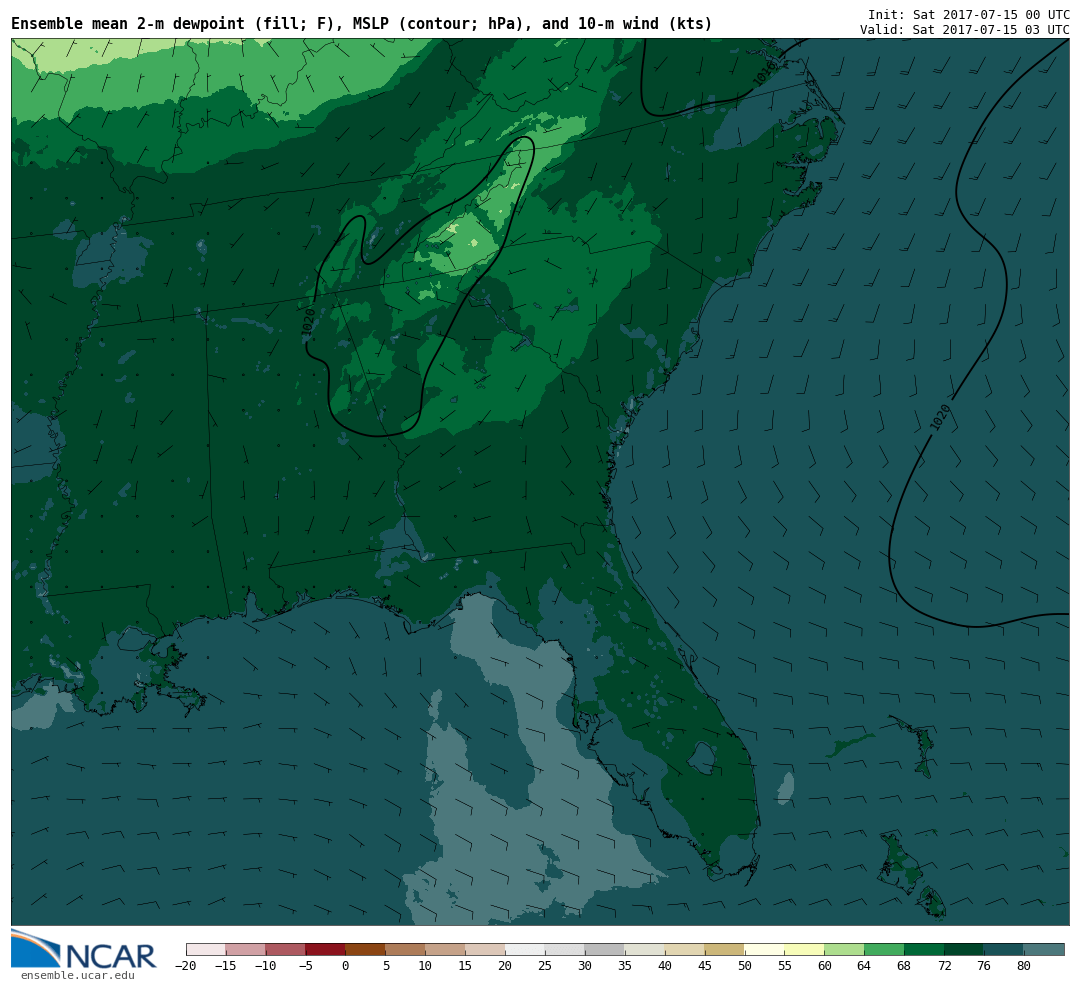The height and width of the screenshot is (988, 1080).
Task: Pick the legend swatch between 68 and 72
Action: click(924, 949)
